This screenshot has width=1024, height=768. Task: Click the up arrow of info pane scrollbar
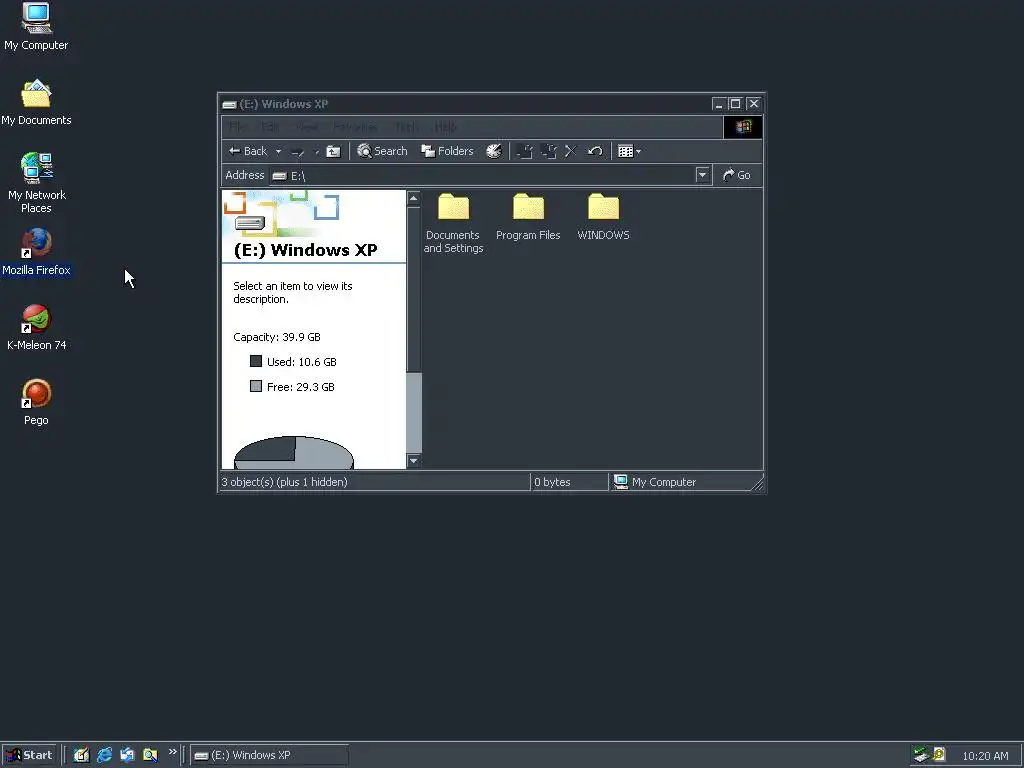413,199
